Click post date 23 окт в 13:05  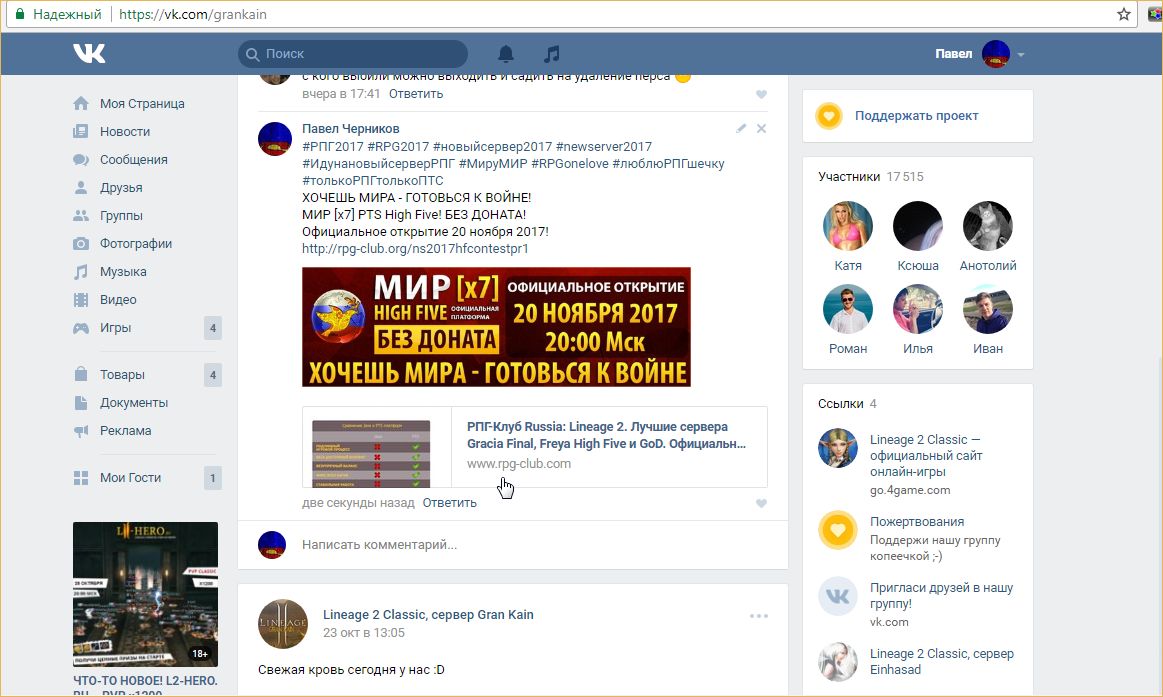(x=363, y=632)
